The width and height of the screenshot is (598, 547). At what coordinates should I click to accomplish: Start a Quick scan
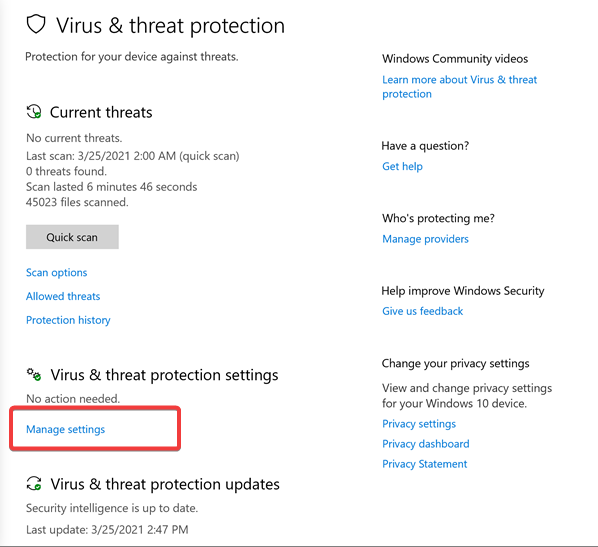pos(72,237)
